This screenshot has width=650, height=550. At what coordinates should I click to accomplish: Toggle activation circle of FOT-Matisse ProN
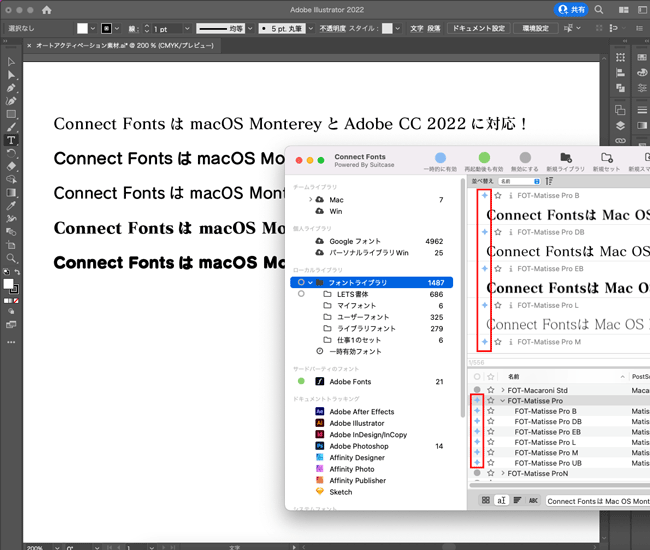point(477,473)
